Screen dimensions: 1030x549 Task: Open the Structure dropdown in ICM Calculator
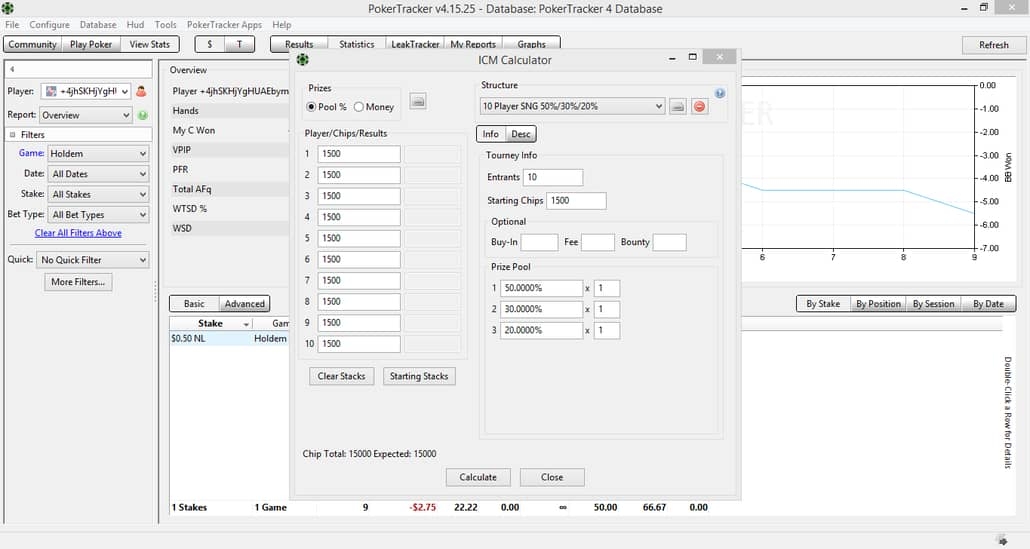point(572,106)
